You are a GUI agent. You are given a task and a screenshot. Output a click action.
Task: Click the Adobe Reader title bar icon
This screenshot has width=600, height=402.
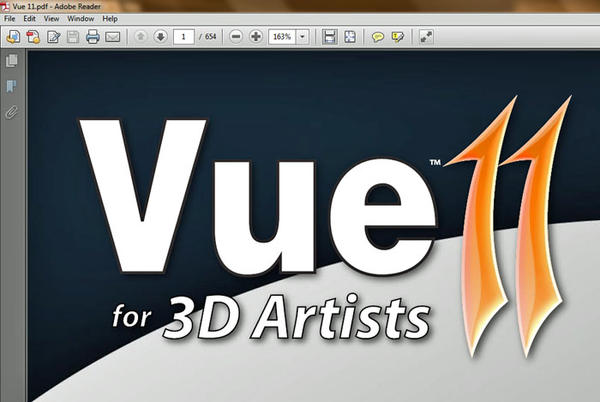coord(5,6)
